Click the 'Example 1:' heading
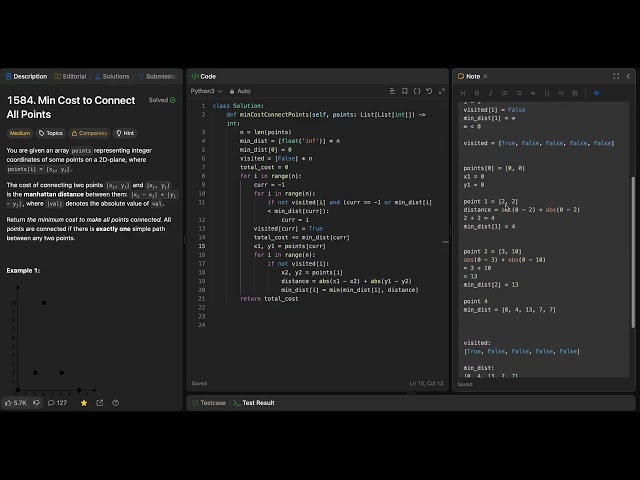The width and height of the screenshot is (640, 480). coord(23,271)
